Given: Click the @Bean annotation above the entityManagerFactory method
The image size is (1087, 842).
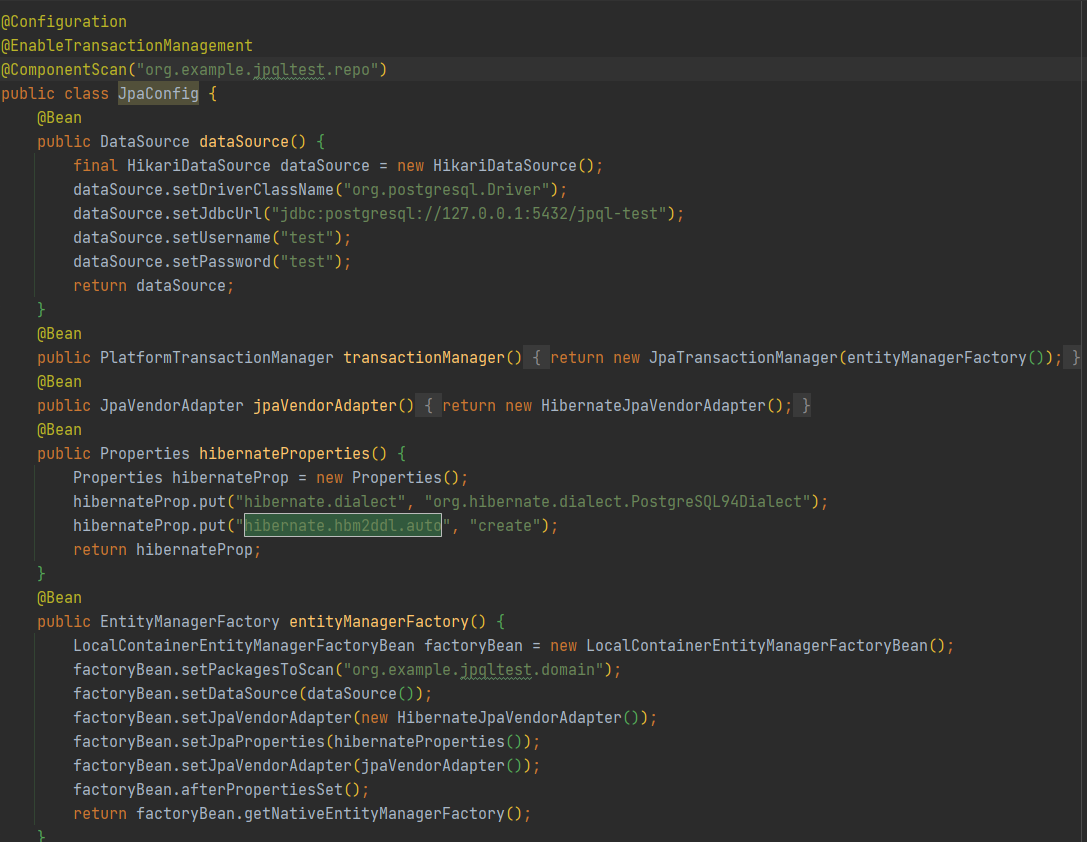Looking at the screenshot, I should coord(59,597).
